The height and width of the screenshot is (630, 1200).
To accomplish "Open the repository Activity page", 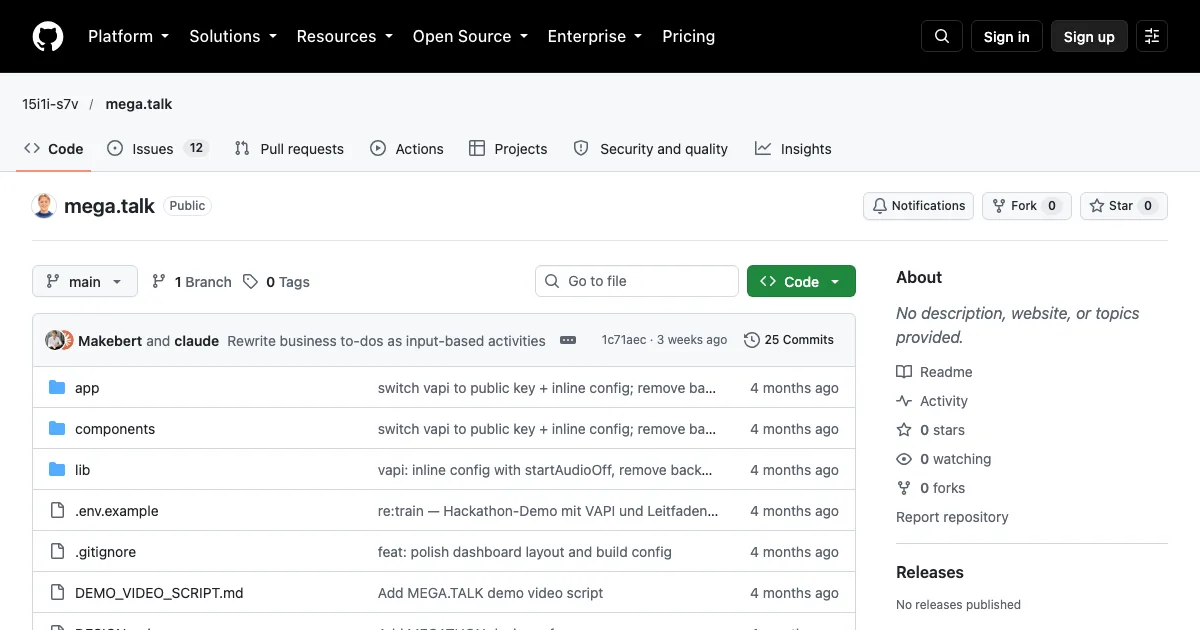I will (x=932, y=401).
